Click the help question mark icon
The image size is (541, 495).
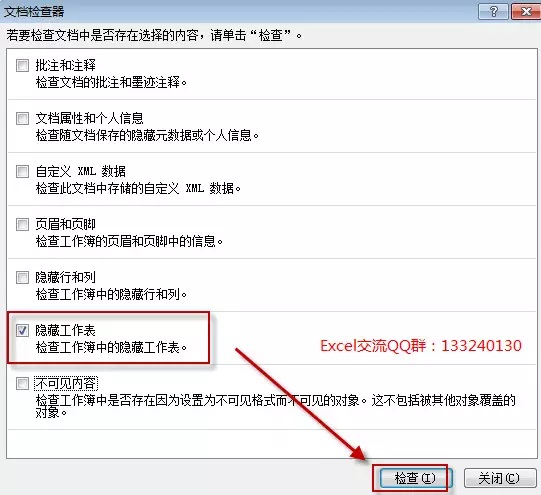[x=493, y=11]
